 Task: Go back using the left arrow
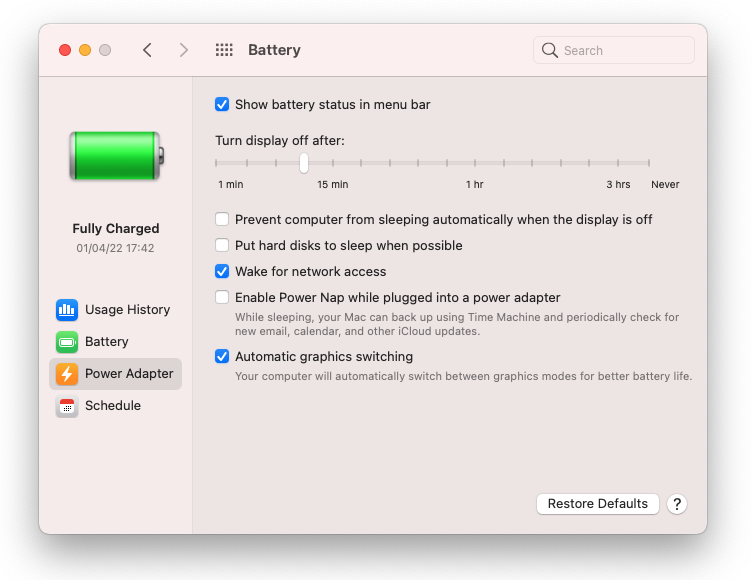pos(147,50)
